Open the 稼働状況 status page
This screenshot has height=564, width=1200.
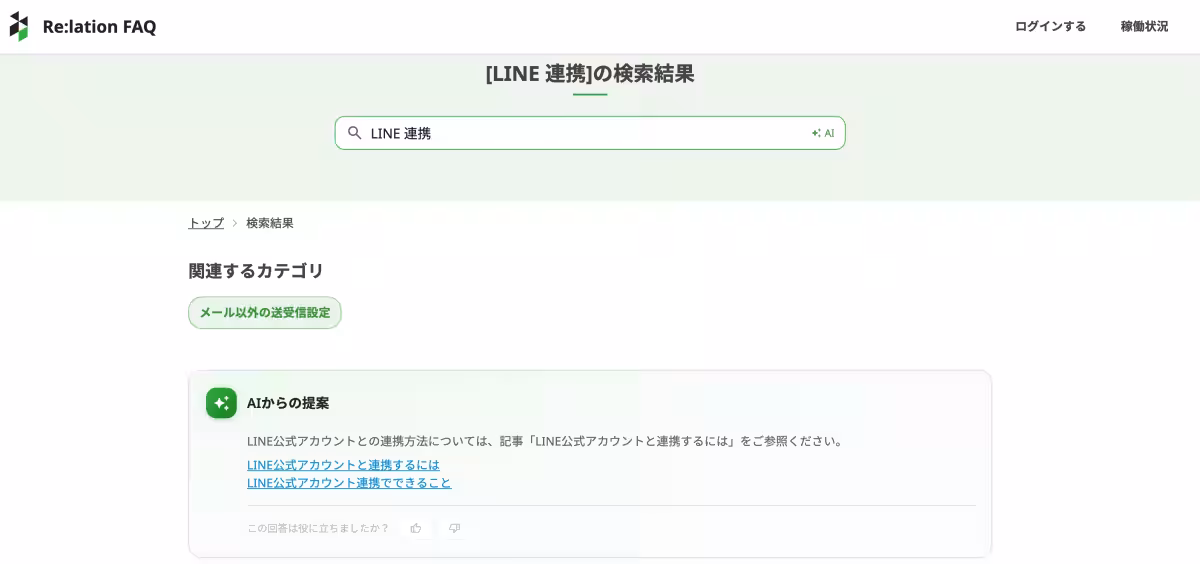coord(1144,26)
